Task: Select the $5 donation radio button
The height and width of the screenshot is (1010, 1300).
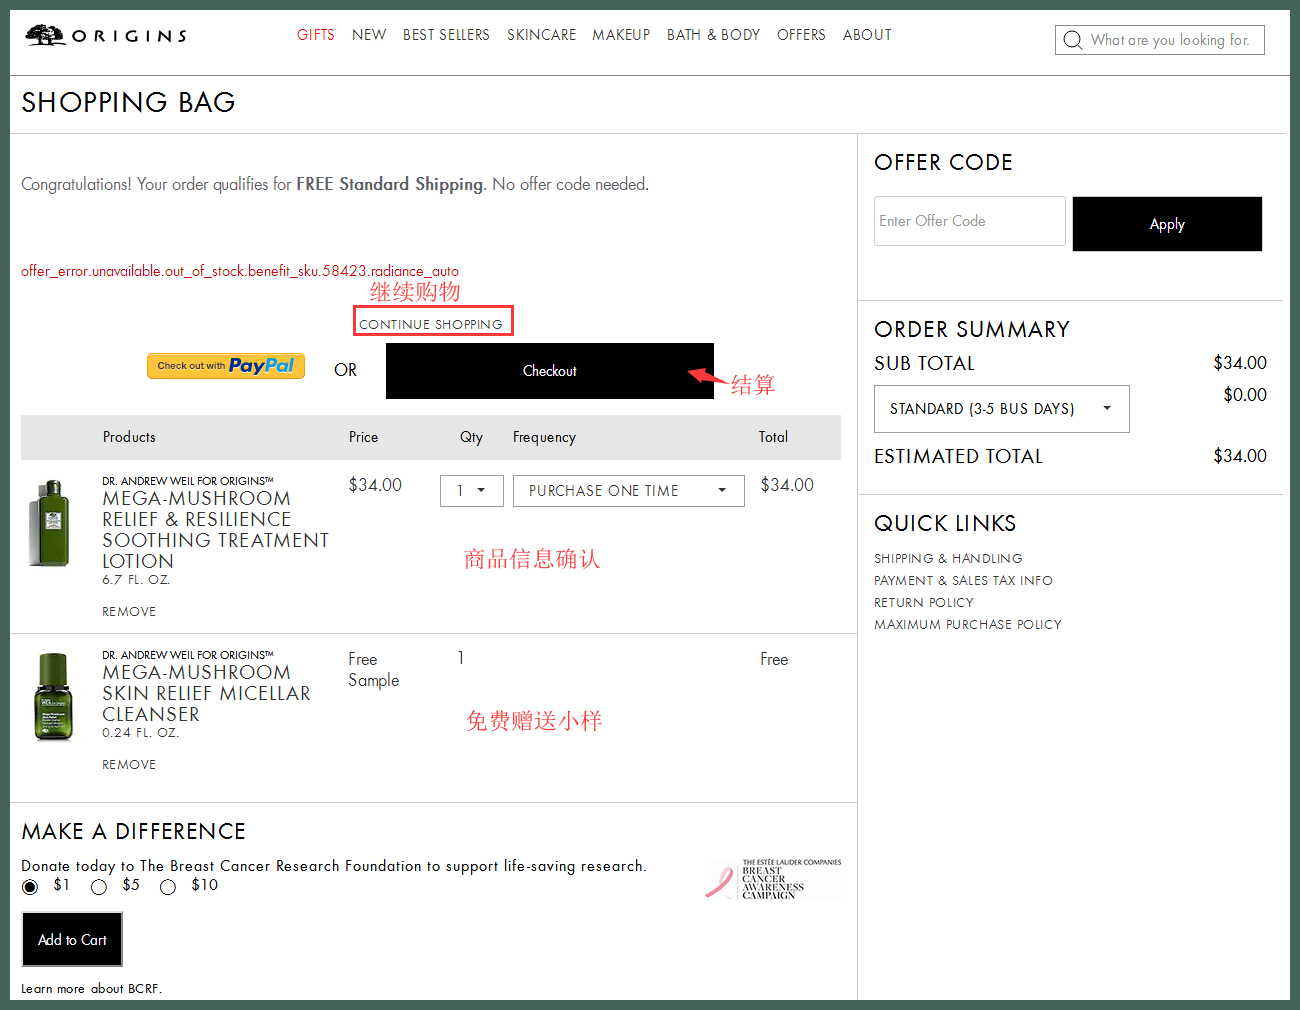Action: (x=99, y=887)
